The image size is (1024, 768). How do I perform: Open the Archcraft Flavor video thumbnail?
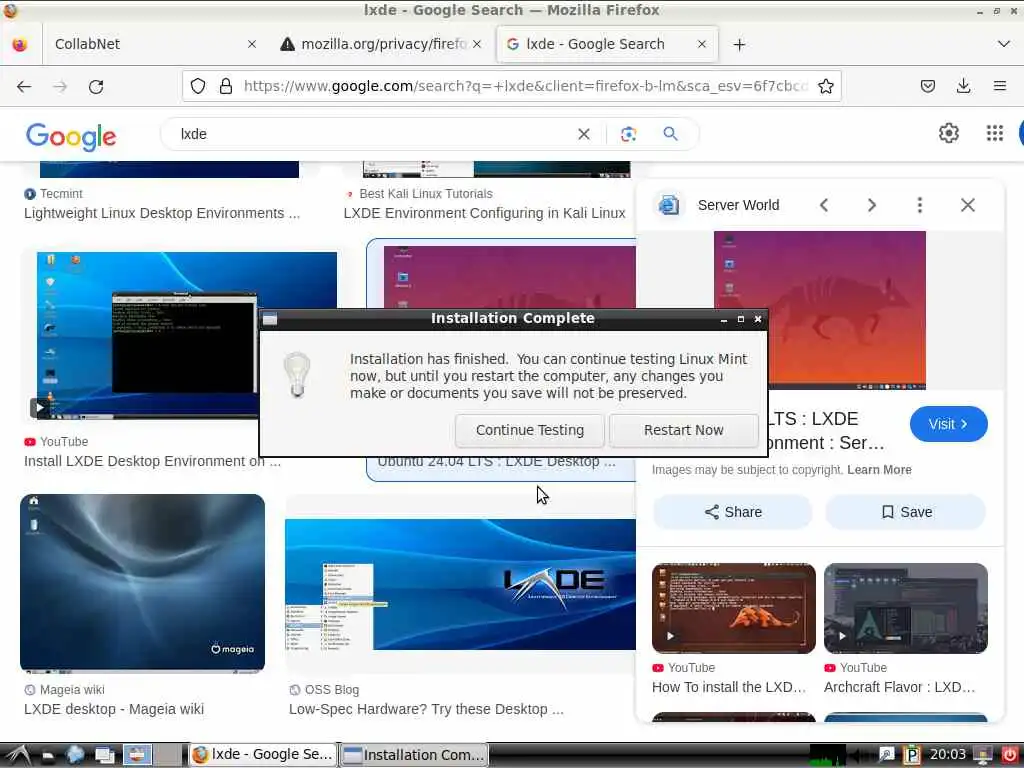(905, 608)
